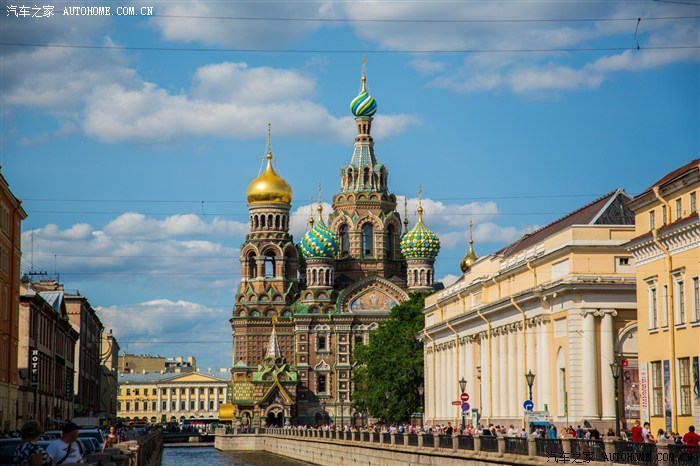This screenshot has width=700, height=466.
Task: Click the right green-yellow patterned dome
Action: 420,242
